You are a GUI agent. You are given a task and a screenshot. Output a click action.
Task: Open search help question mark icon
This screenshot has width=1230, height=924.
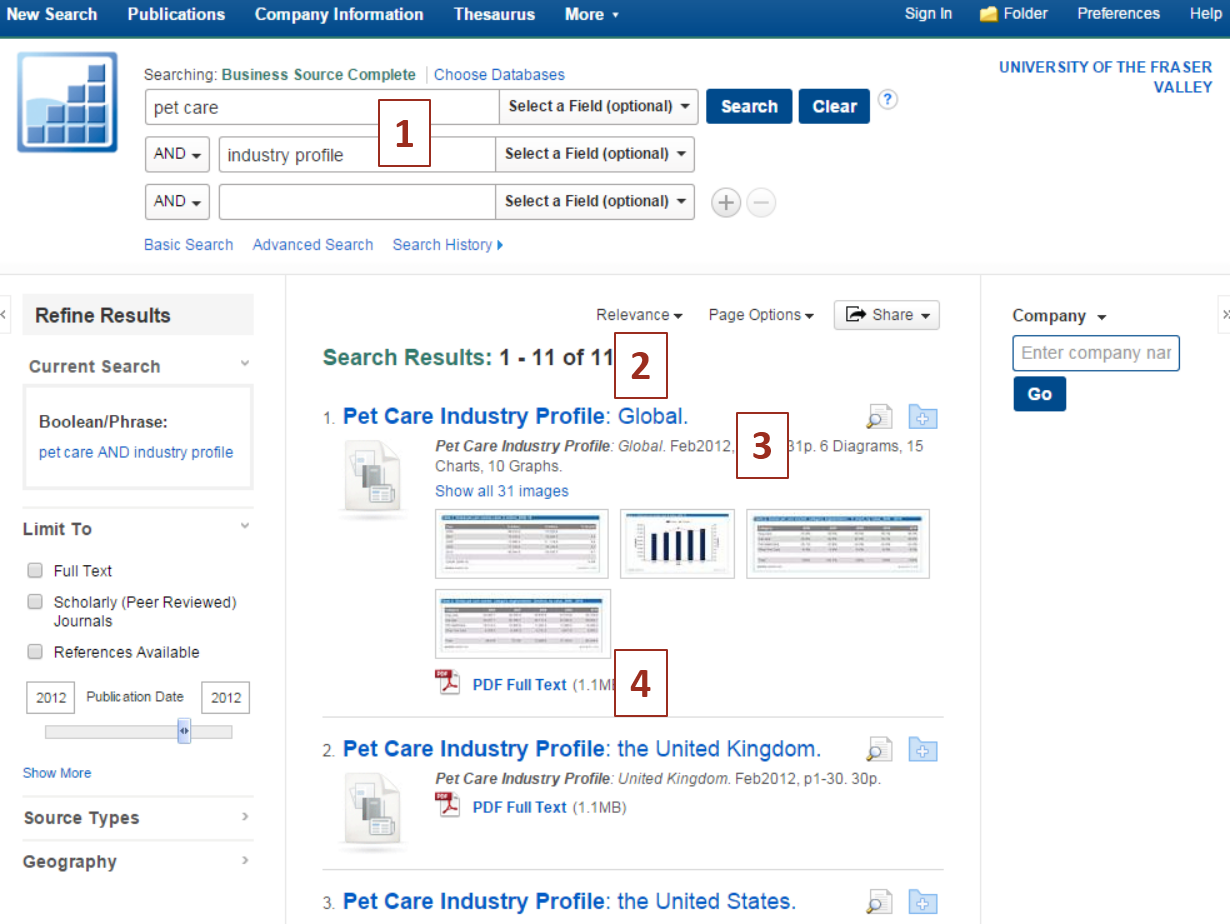coord(888,100)
